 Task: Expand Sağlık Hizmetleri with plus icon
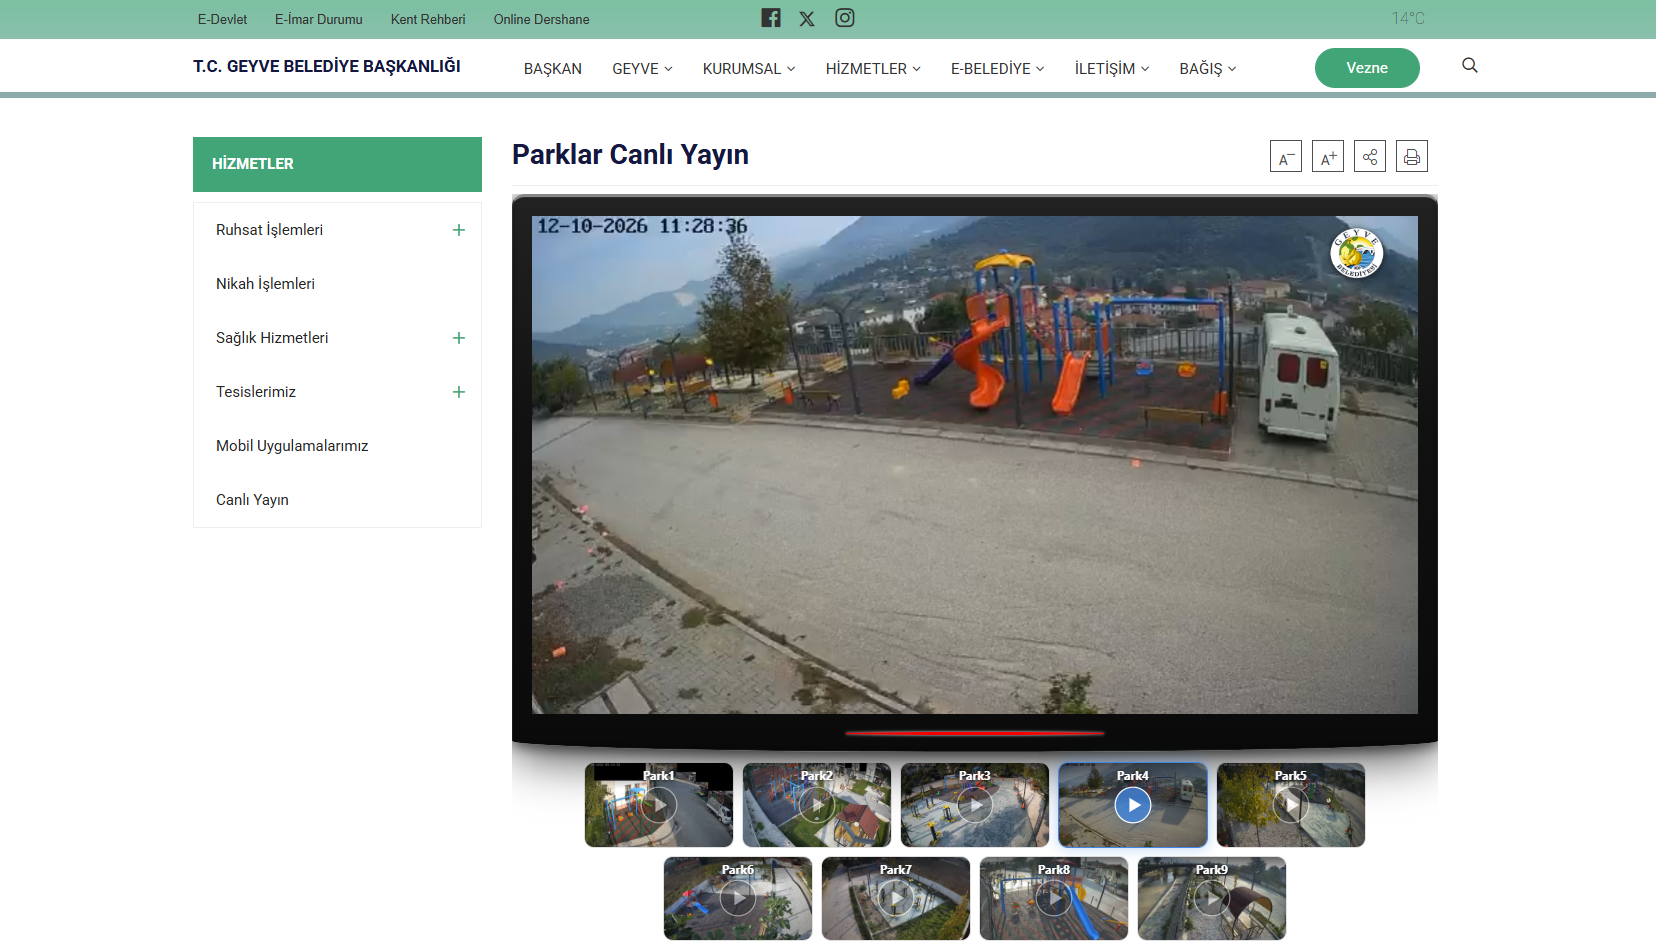click(459, 338)
